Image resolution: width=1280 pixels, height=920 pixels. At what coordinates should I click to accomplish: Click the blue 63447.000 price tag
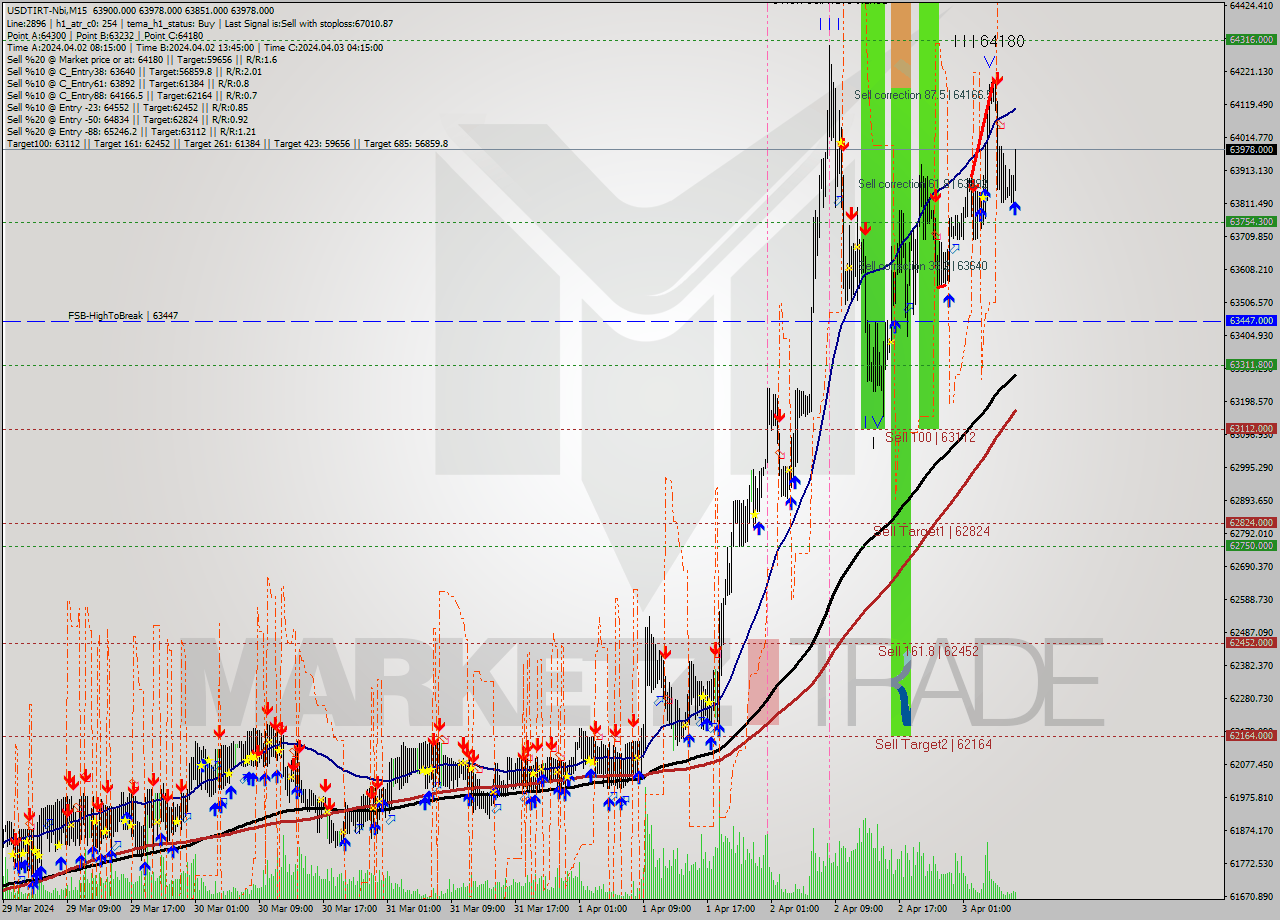point(1250,320)
